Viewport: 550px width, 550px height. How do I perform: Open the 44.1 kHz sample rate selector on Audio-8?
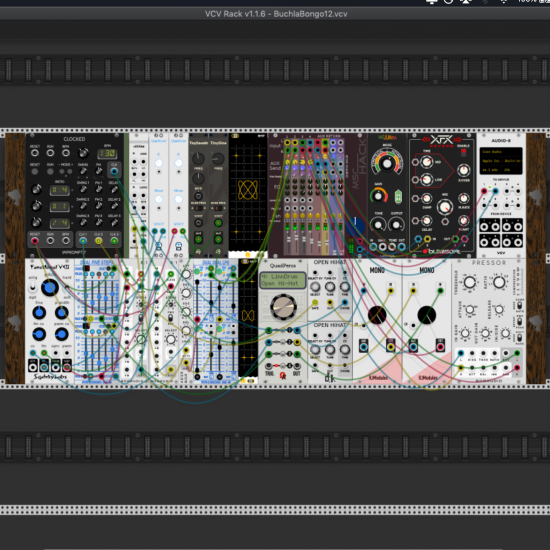click(490, 170)
